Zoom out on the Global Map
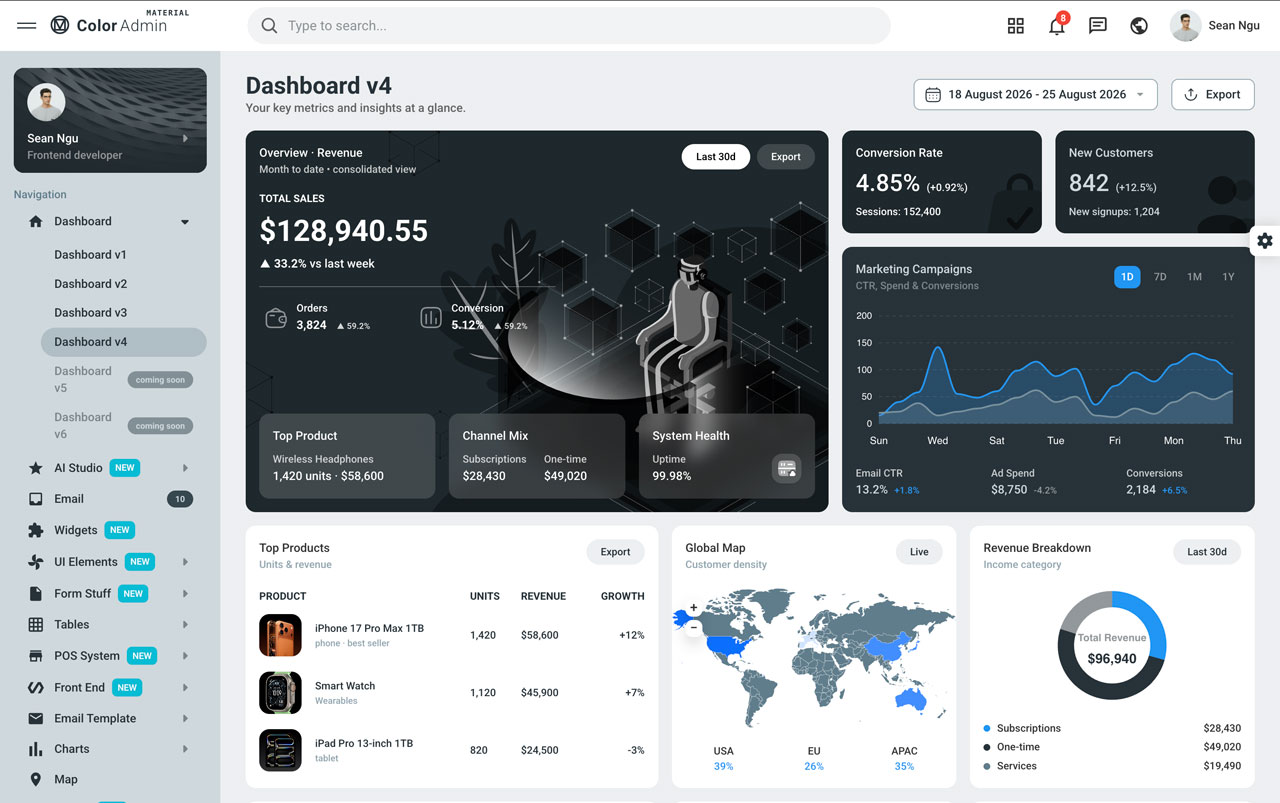Screen dimensions: 1280x803 694,628
